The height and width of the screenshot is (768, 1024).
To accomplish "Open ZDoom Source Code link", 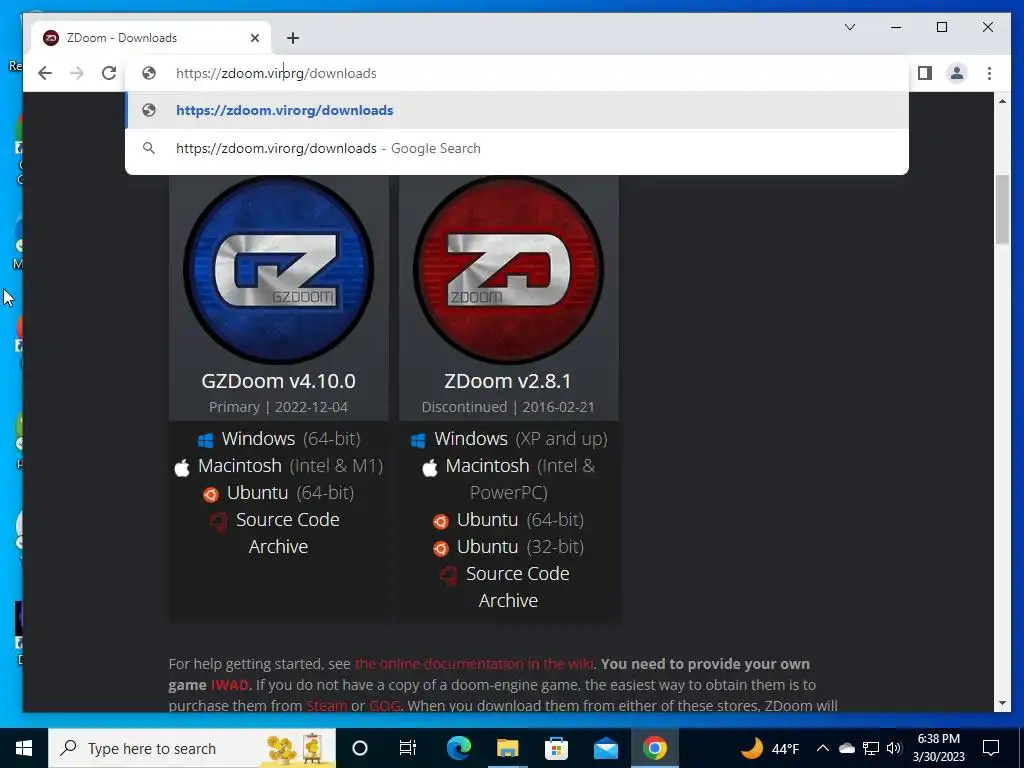I will coord(517,573).
